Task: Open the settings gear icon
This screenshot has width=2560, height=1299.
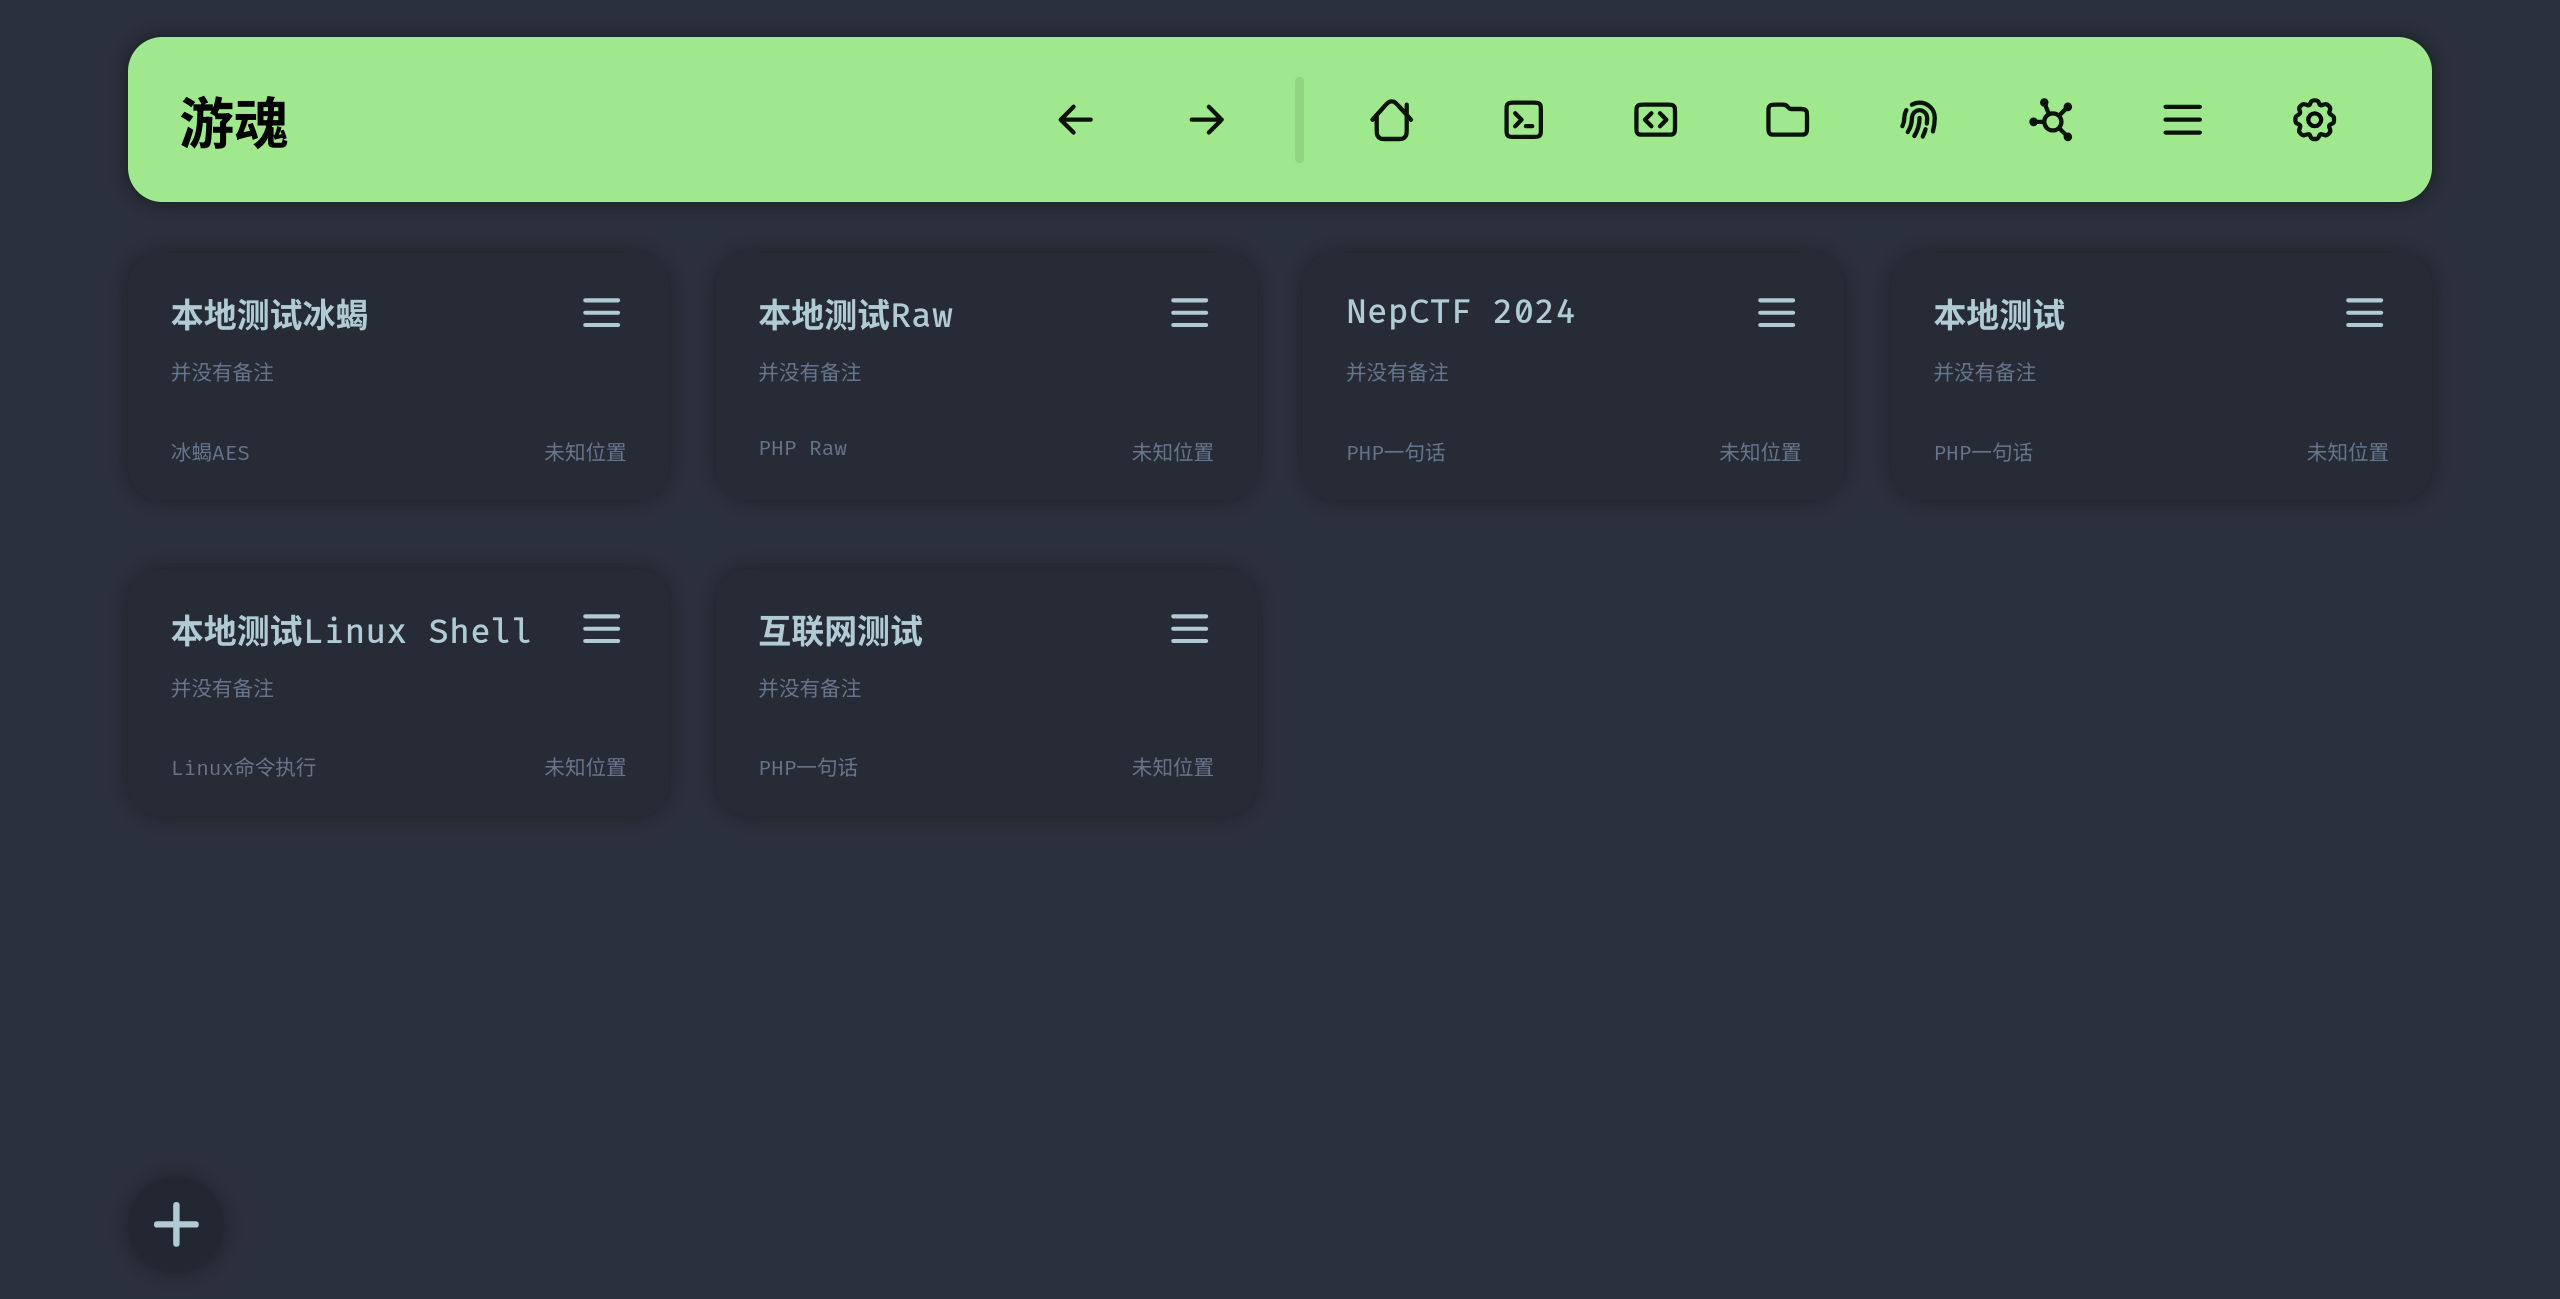Action: tap(2314, 120)
